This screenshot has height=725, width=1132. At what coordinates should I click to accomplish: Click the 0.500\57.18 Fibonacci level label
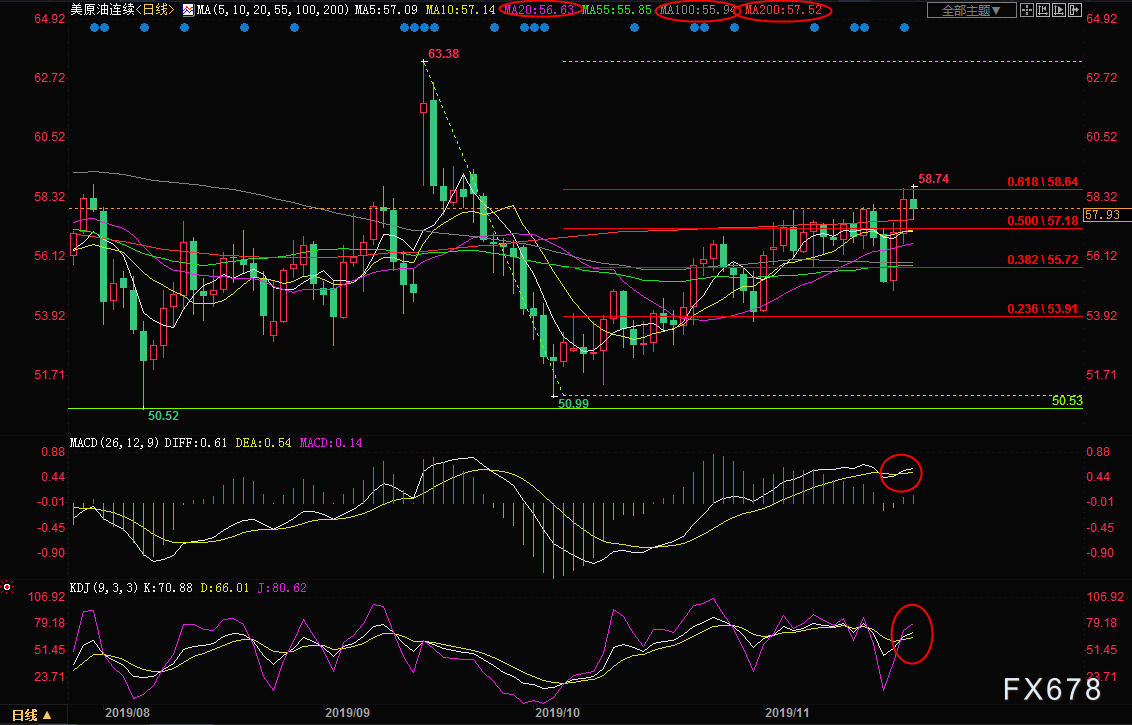[1043, 220]
